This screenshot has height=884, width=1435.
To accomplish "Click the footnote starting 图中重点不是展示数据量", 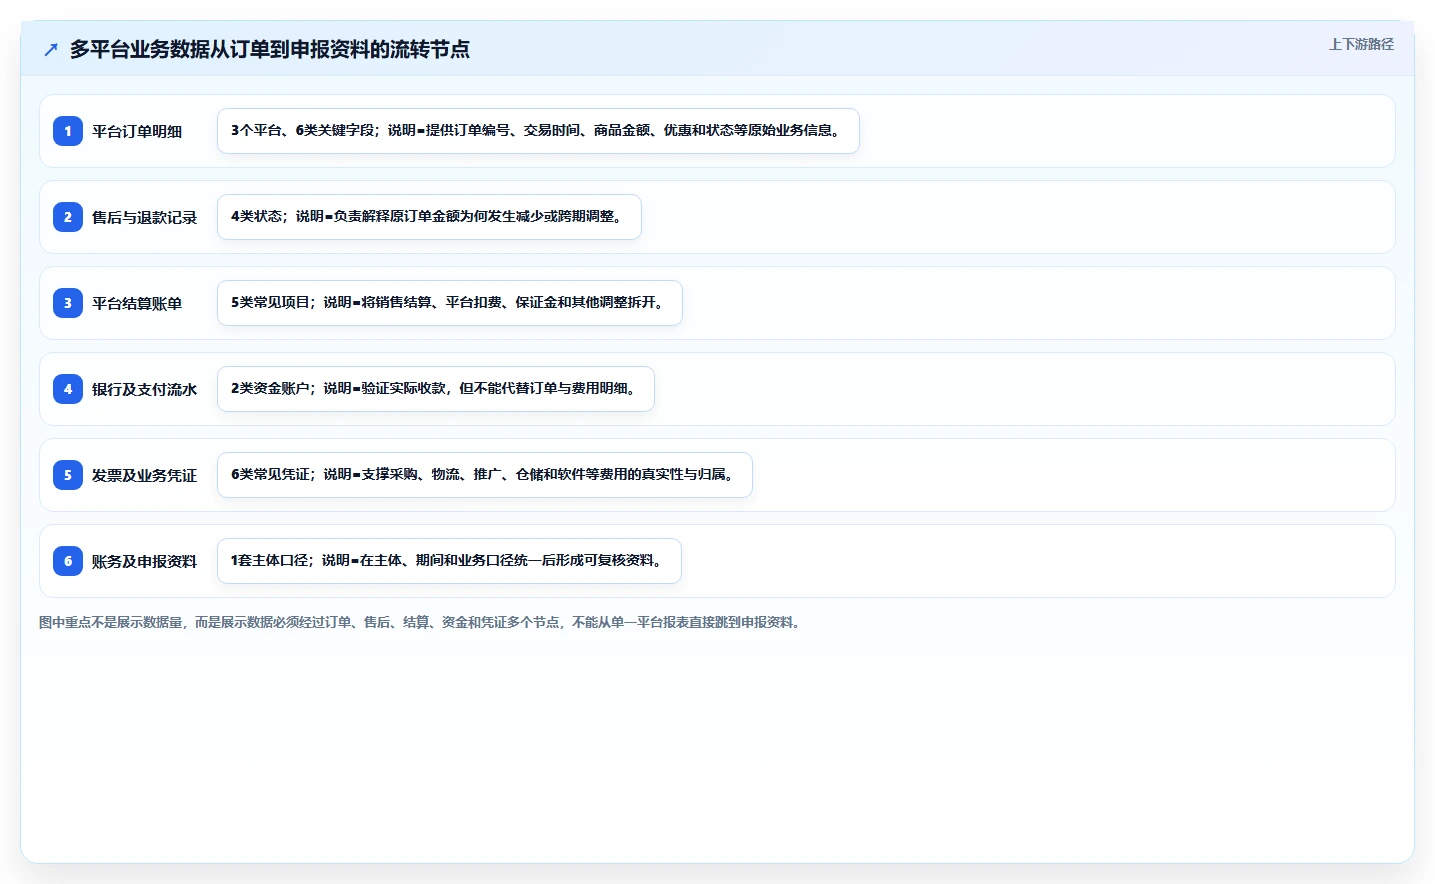I will point(421,622).
